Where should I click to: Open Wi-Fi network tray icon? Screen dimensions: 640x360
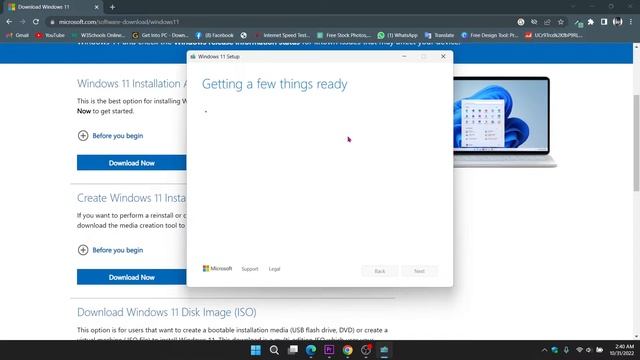click(x=579, y=350)
